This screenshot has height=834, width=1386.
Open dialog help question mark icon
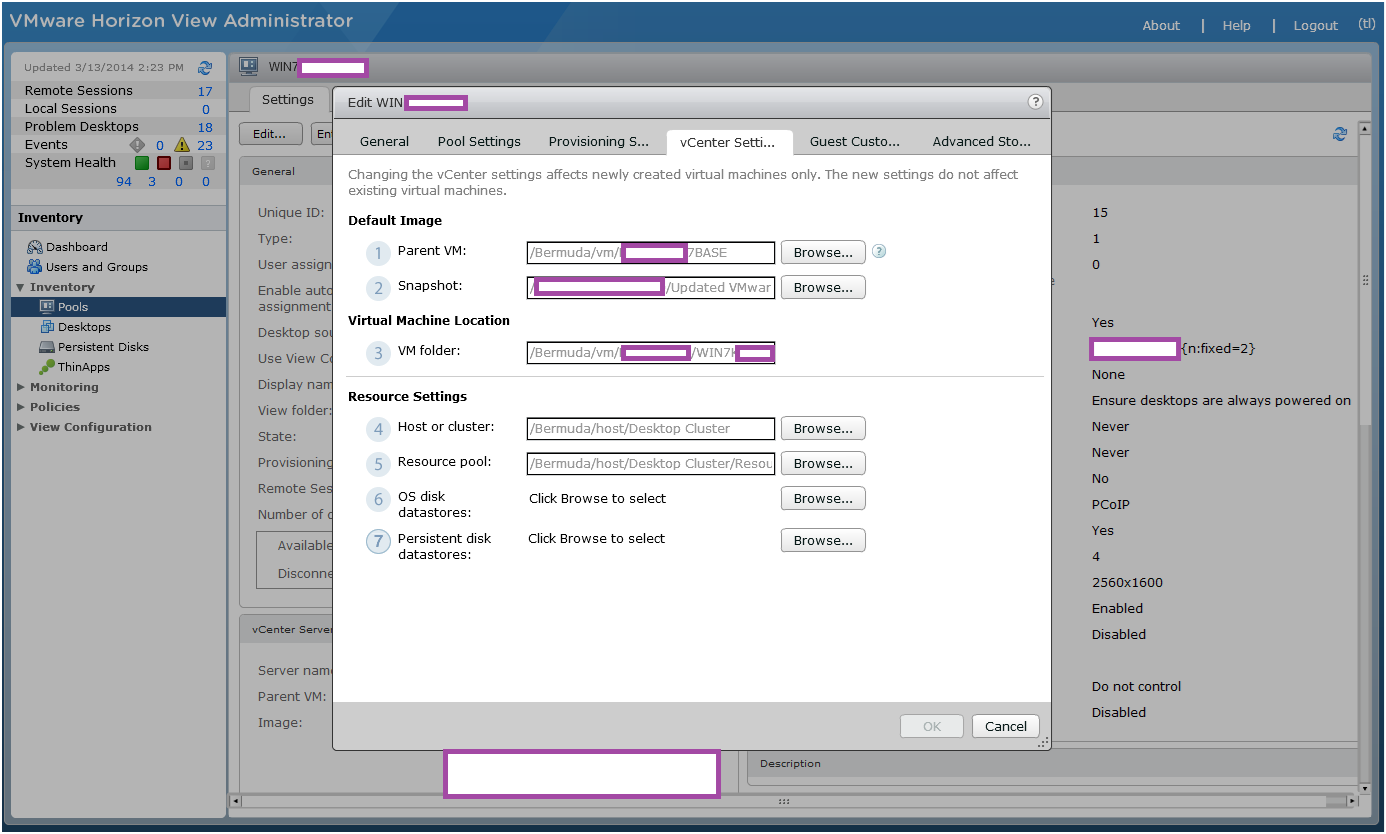(1036, 102)
